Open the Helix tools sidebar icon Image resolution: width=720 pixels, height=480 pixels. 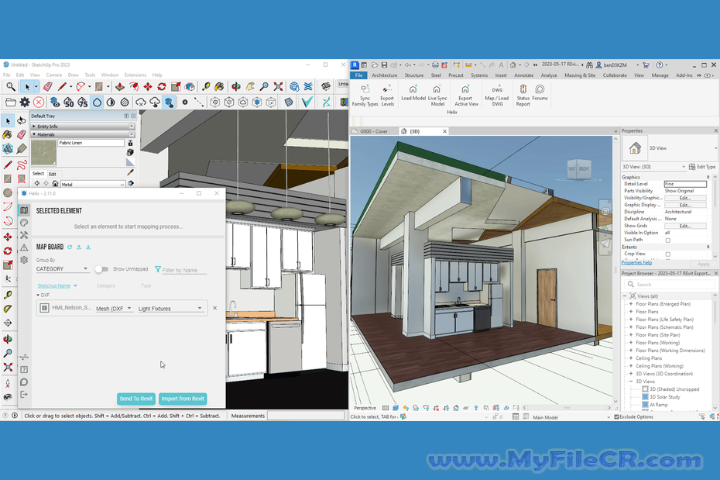point(24,235)
